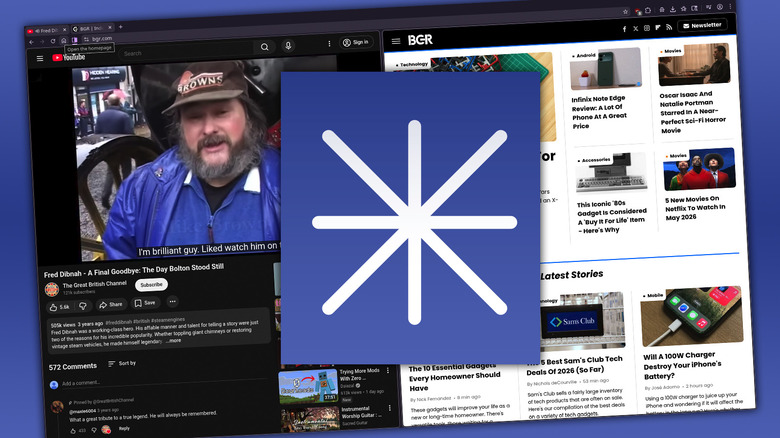Image resolution: width=780 pixels, height=438 pixels.
Task: Close the BGR browser tab
Action: (x=110, y=27)
